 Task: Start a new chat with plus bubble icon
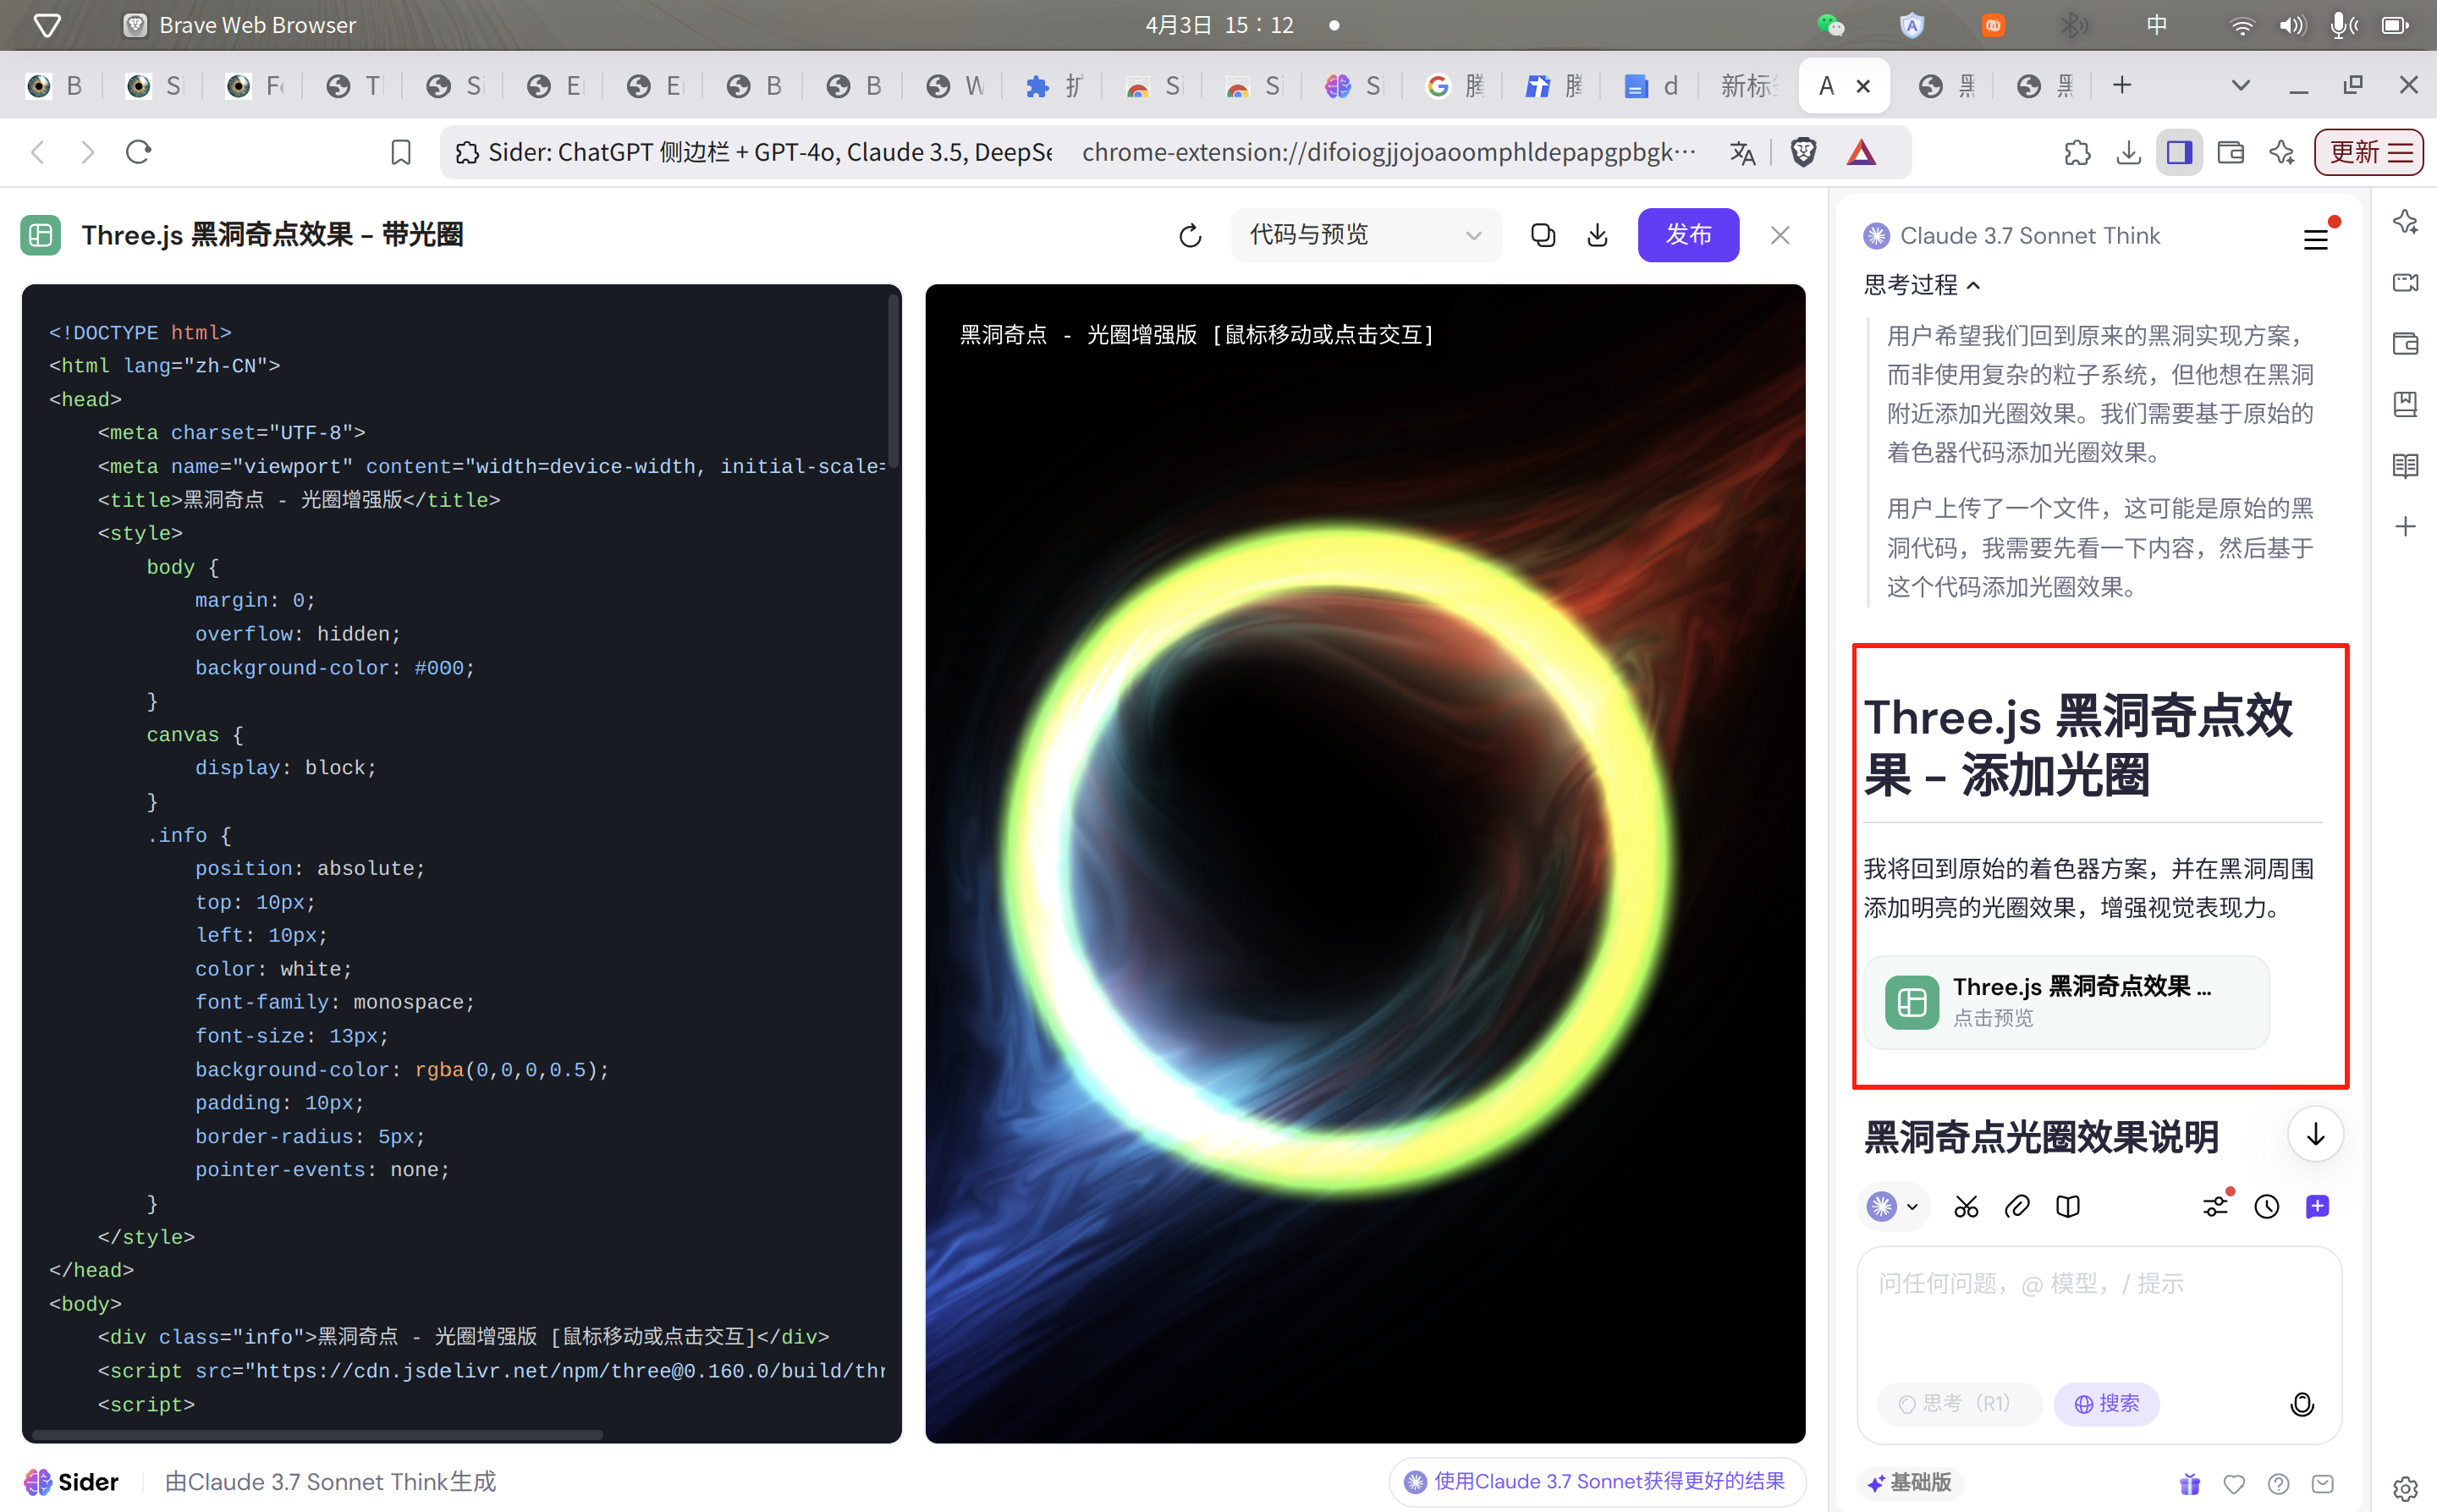[x=2317, y=1207]
